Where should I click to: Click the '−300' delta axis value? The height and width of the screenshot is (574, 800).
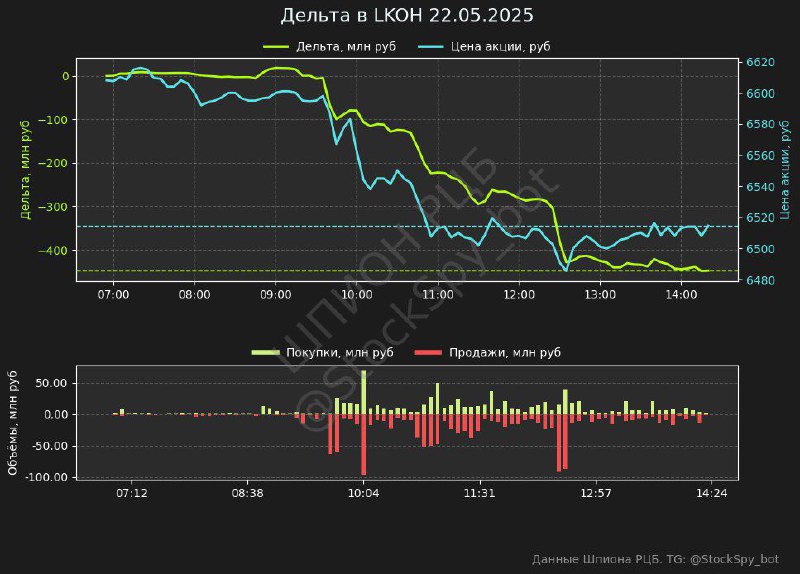point(54,207)
